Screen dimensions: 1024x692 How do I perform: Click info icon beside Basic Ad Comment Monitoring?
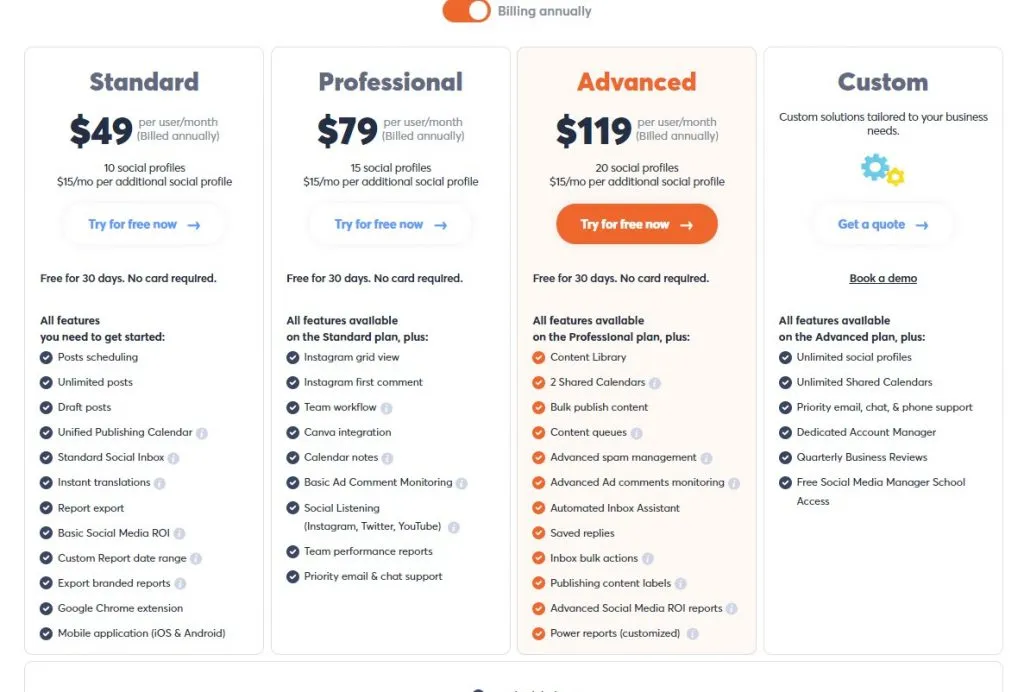click(x=462, y=483)
